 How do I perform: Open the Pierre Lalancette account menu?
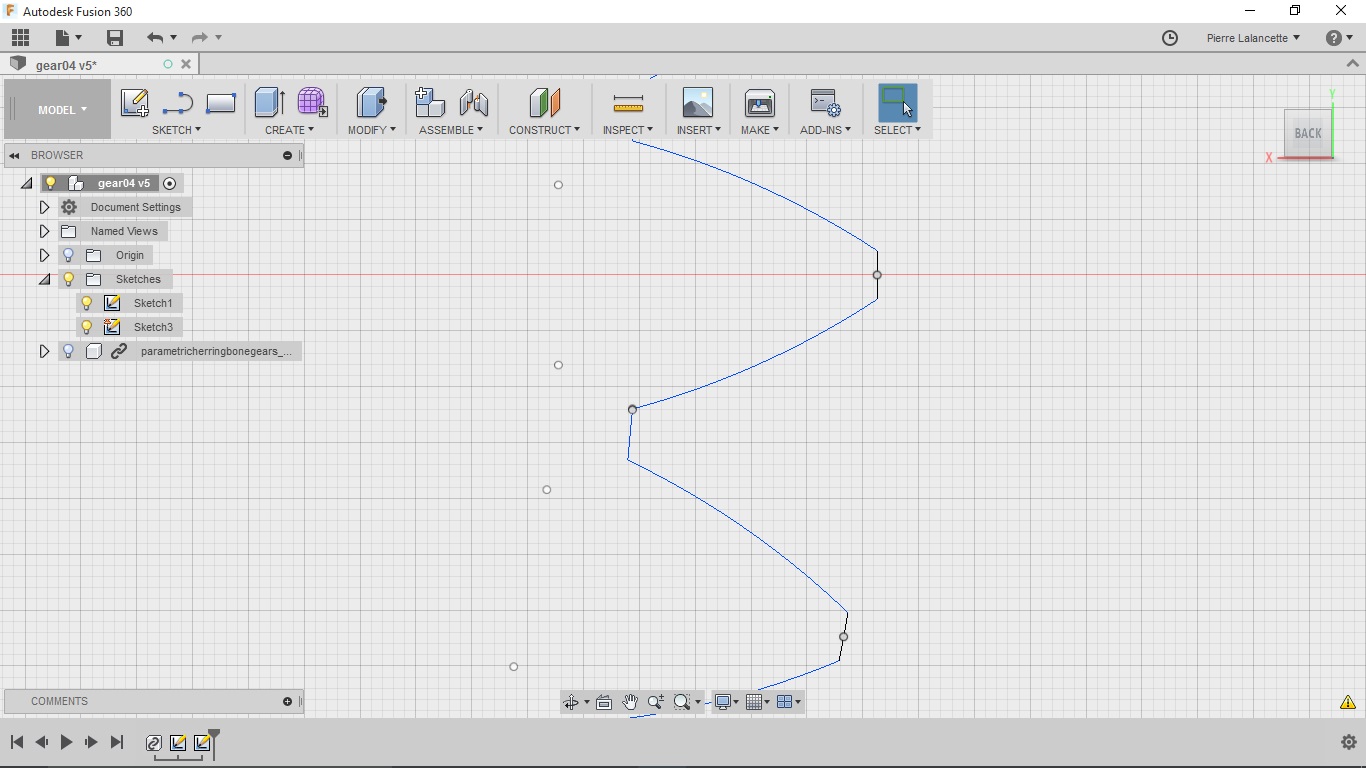coord(1252,38)
